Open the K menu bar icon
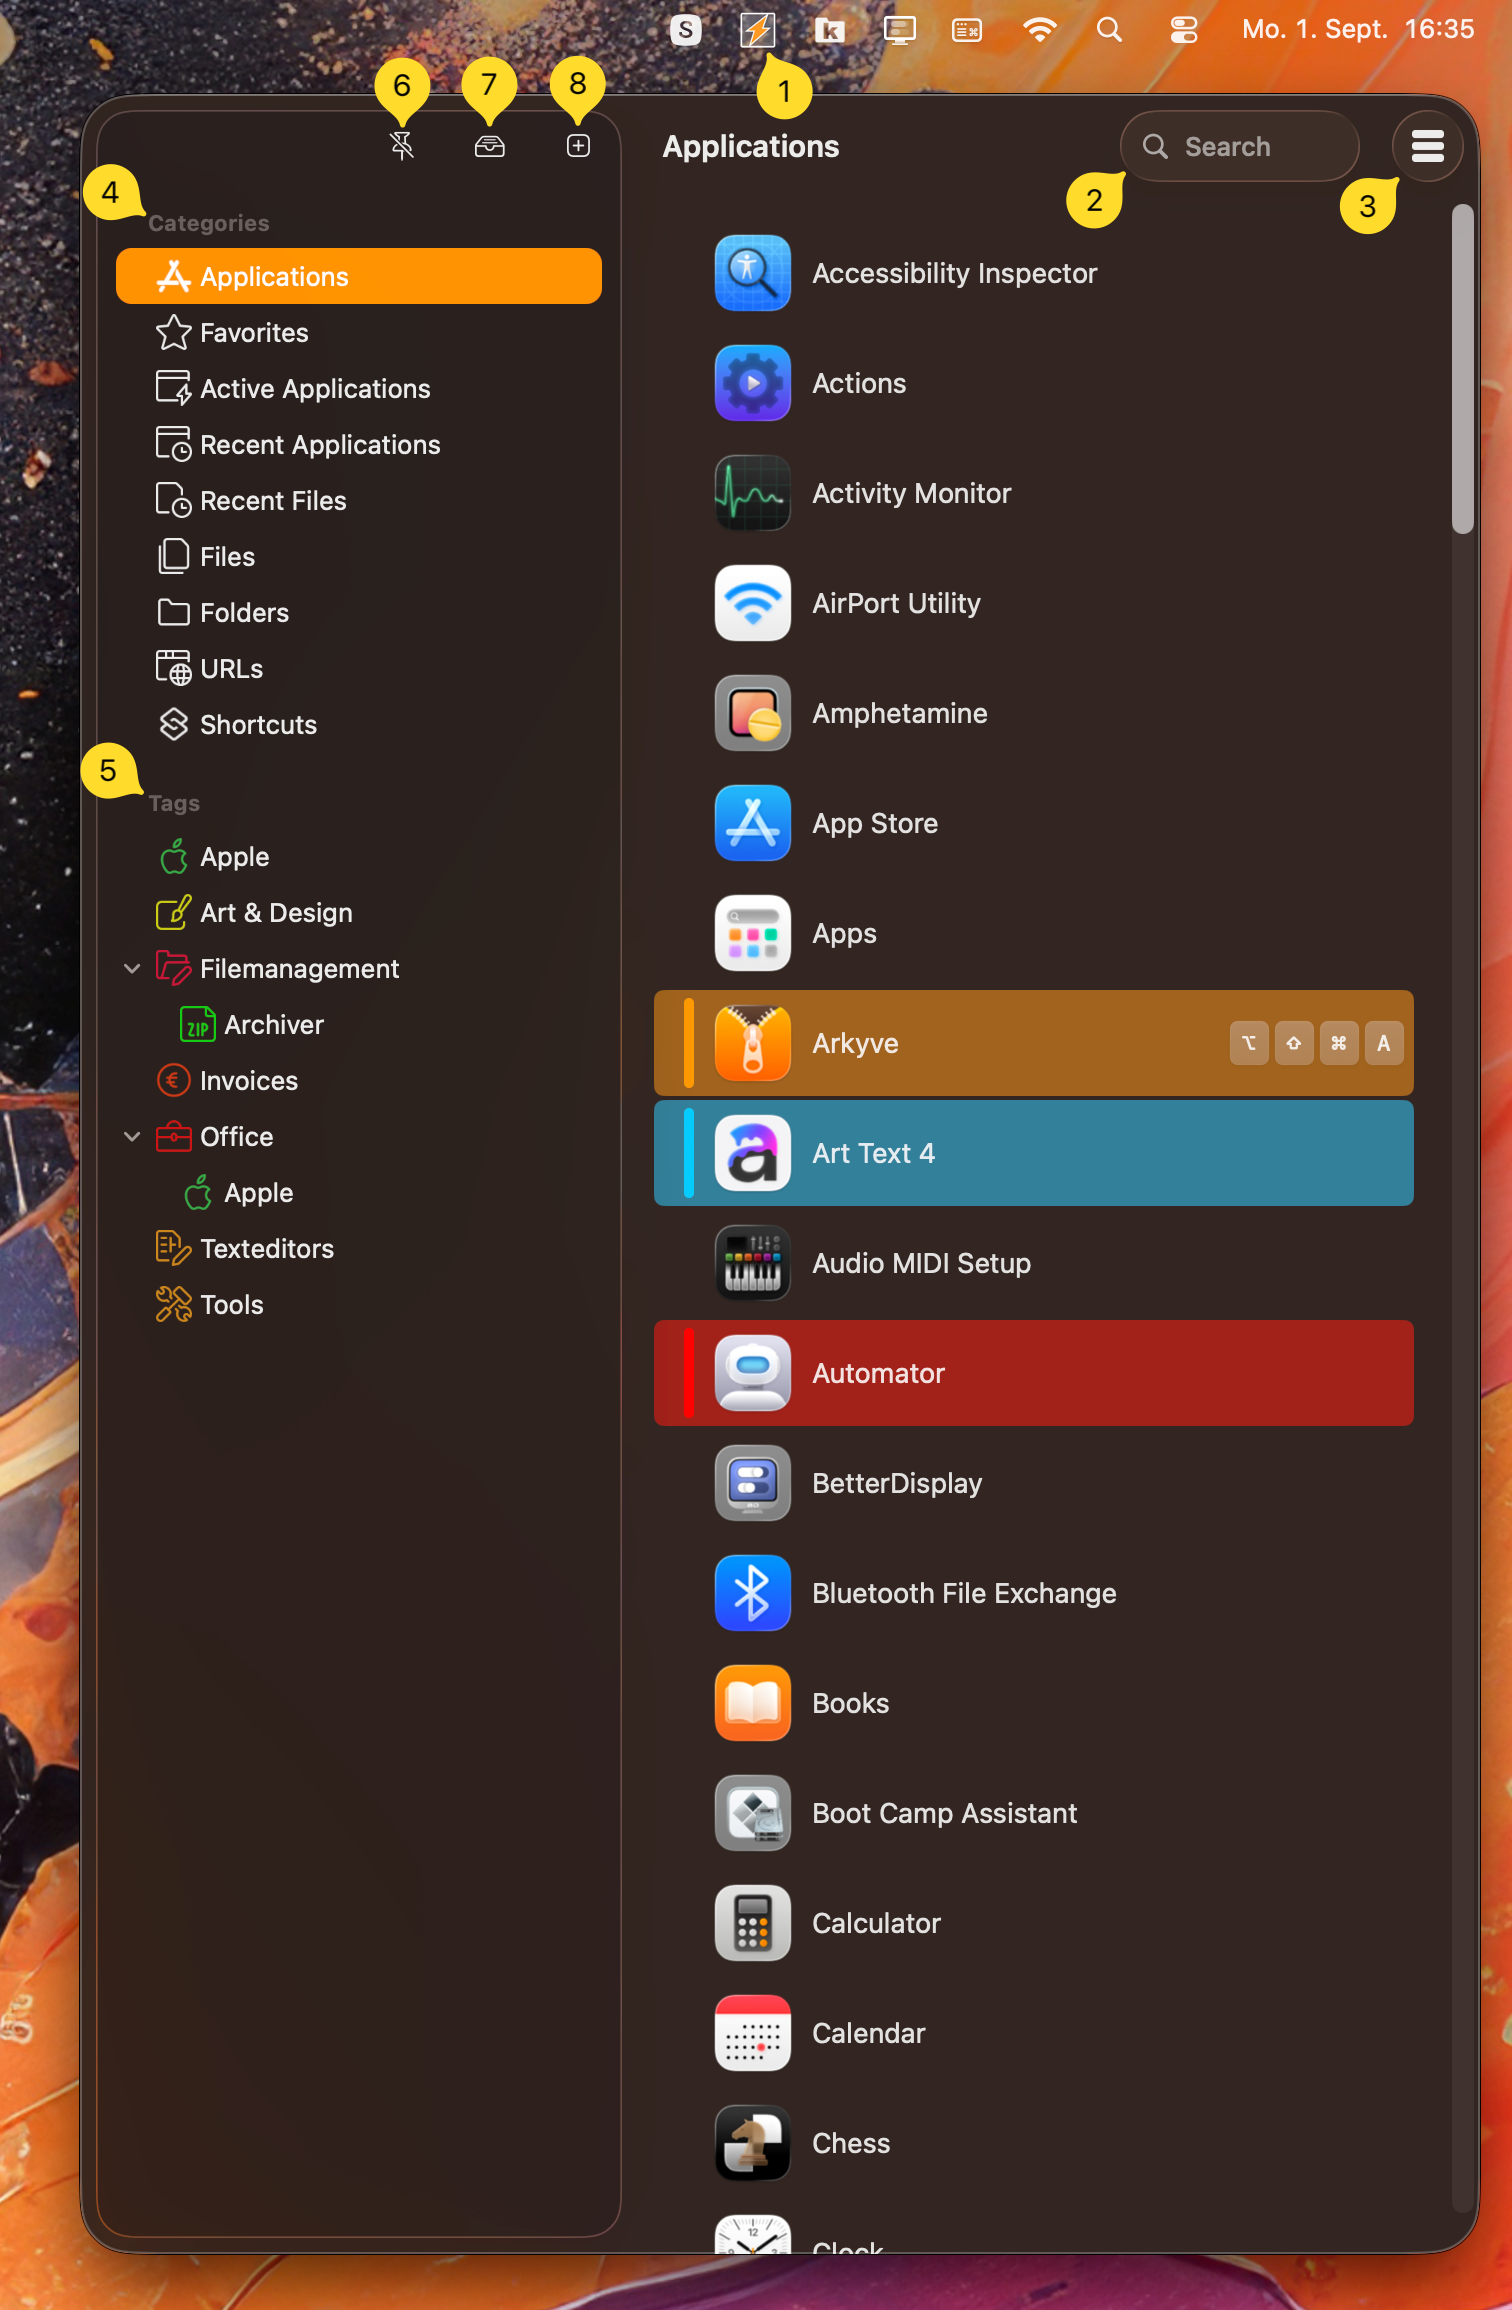The image size is (1512, 2310). (829, 30)
